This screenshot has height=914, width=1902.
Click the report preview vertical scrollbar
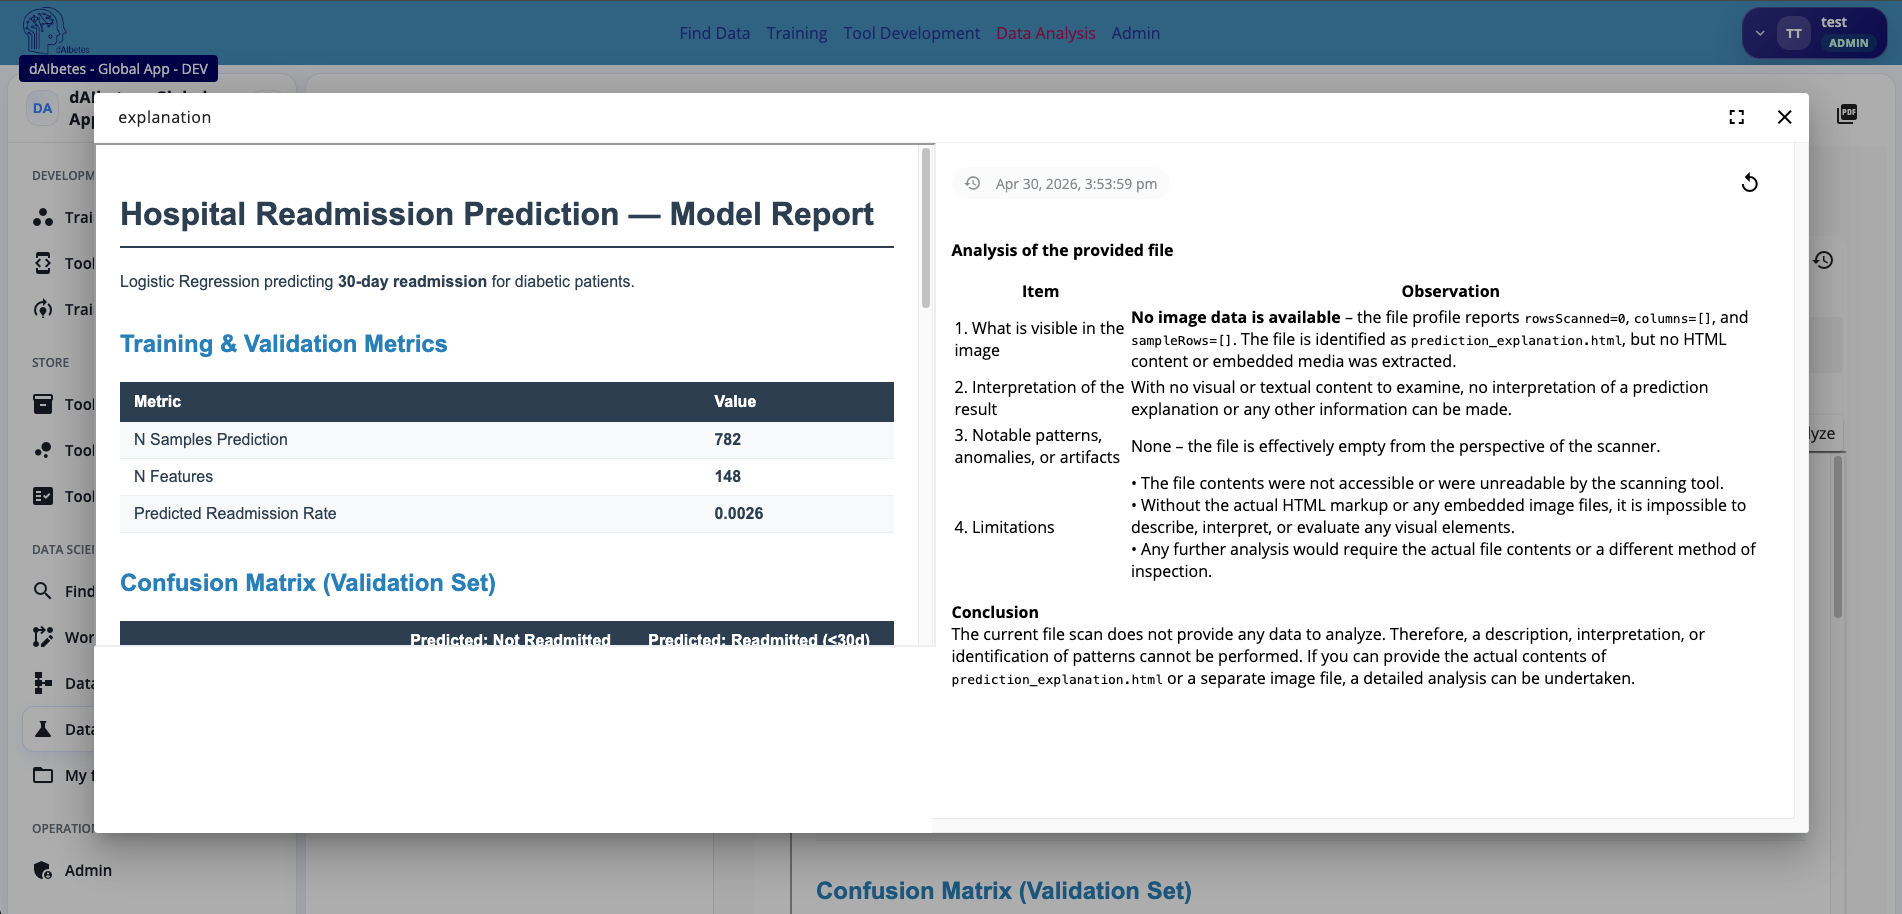point(926,228)
